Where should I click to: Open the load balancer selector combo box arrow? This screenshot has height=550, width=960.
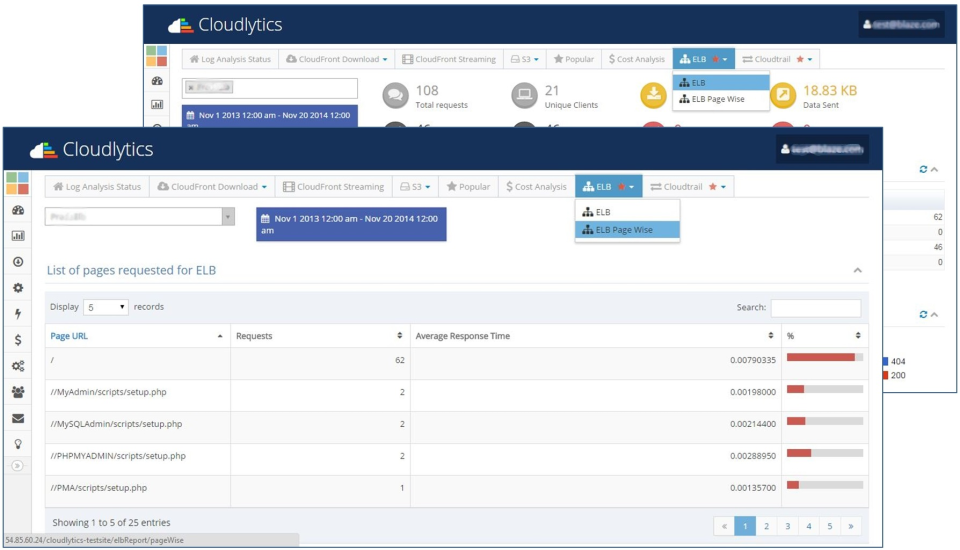[x=228, y=216]
